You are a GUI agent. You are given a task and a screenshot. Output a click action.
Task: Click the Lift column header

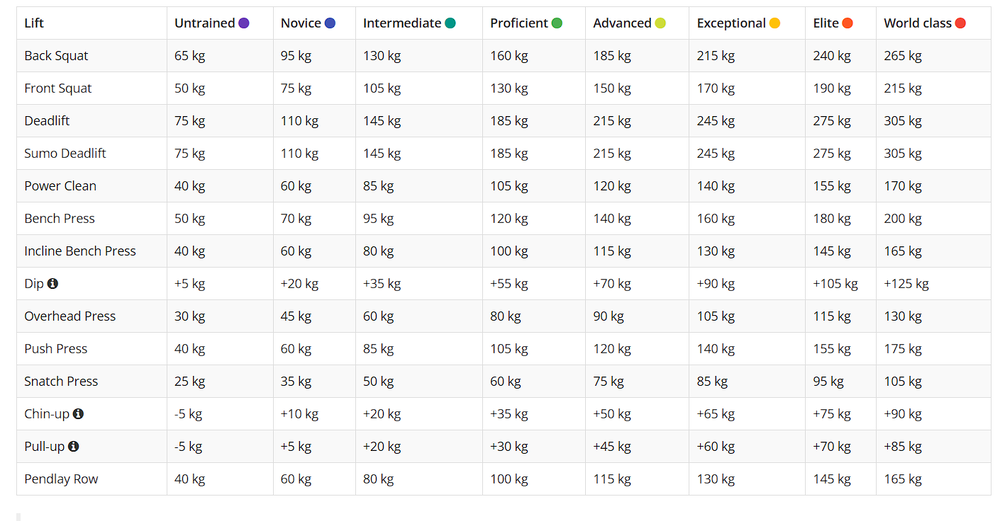click(34, 23)
